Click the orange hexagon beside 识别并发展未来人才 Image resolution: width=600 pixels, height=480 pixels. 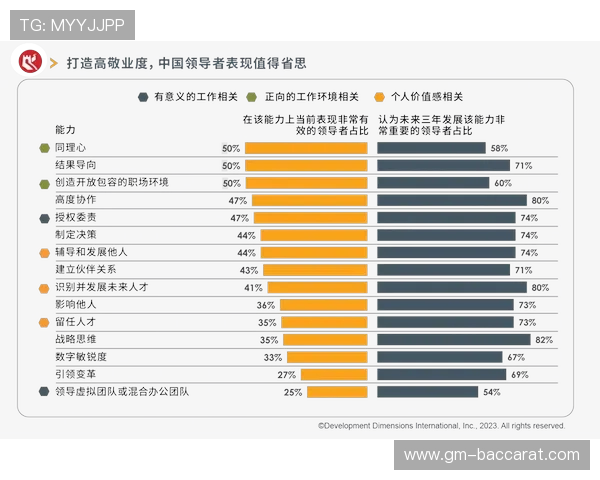44,287
